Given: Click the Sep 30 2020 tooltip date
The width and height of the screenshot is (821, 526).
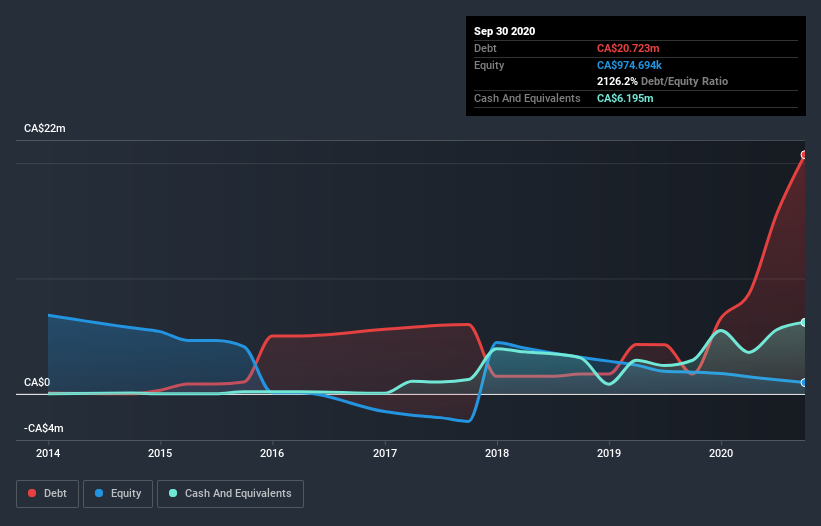Looking at the screenshot, I should (505, 31).
